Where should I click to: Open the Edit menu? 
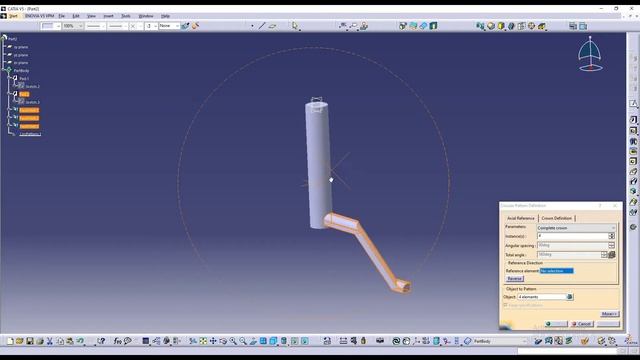point(76,16)
